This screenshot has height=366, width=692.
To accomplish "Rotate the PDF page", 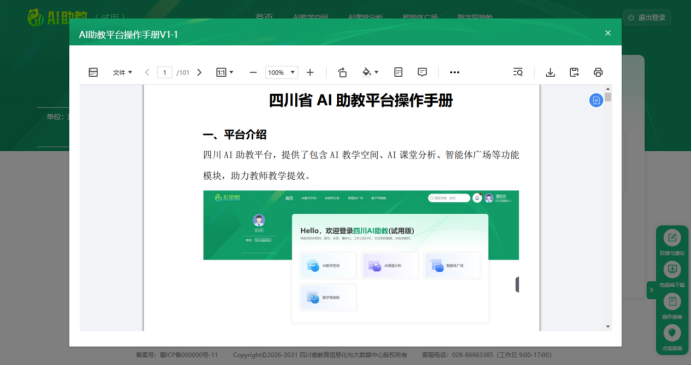I will 342,72.
